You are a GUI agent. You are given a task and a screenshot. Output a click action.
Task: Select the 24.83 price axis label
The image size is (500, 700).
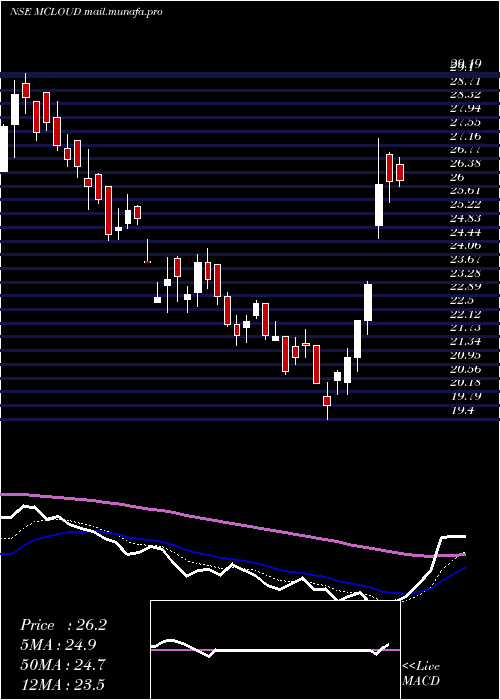point(465,218)
